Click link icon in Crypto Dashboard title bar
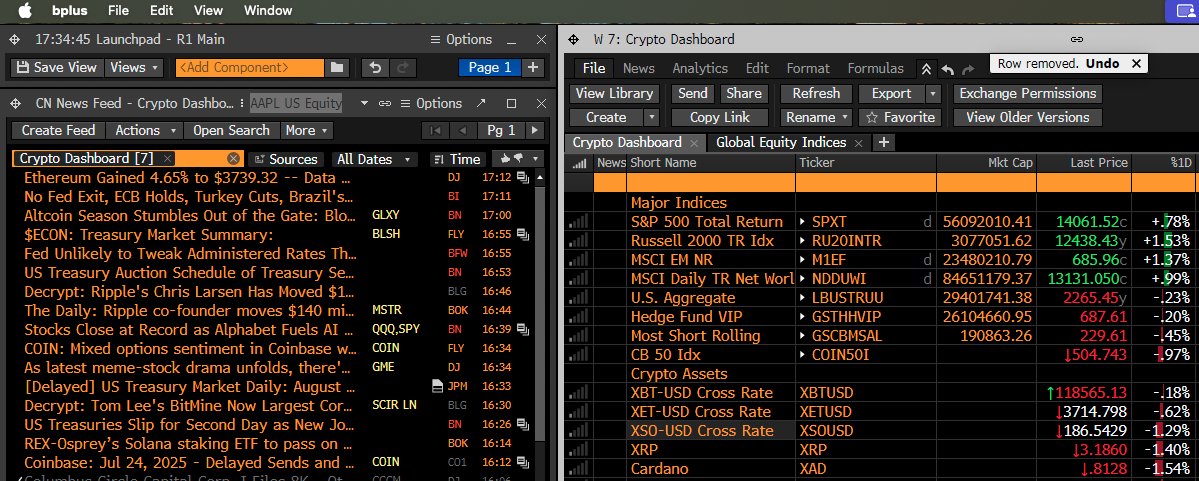 1076,39
